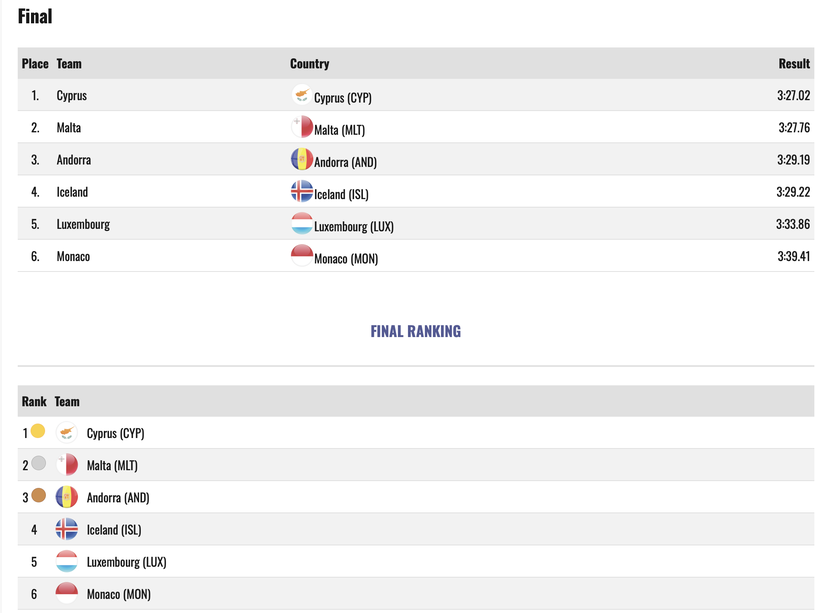
Task: Click the Result column header
Action: click(794, 64)
